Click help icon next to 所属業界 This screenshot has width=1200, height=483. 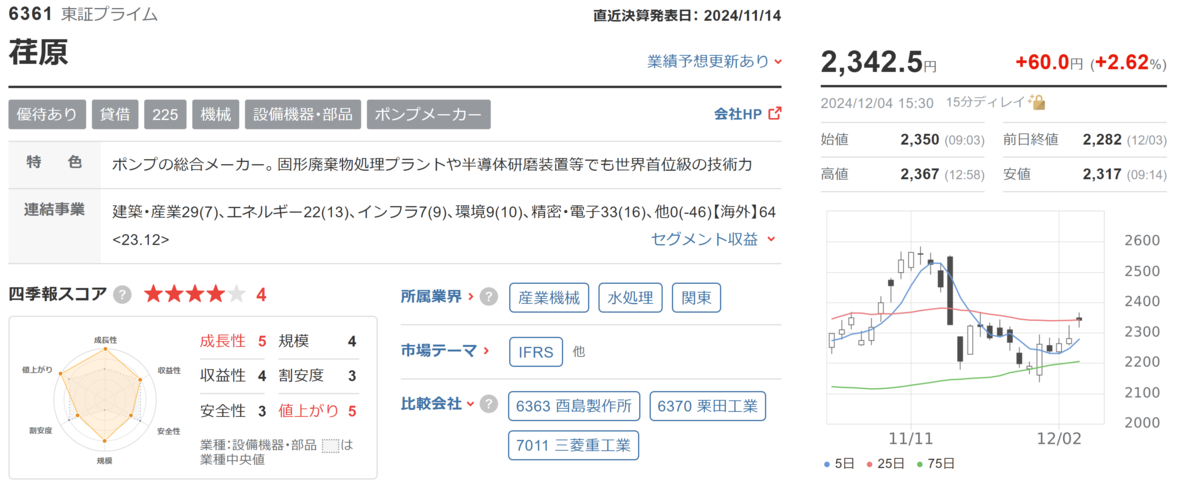(x=489, y=297)
